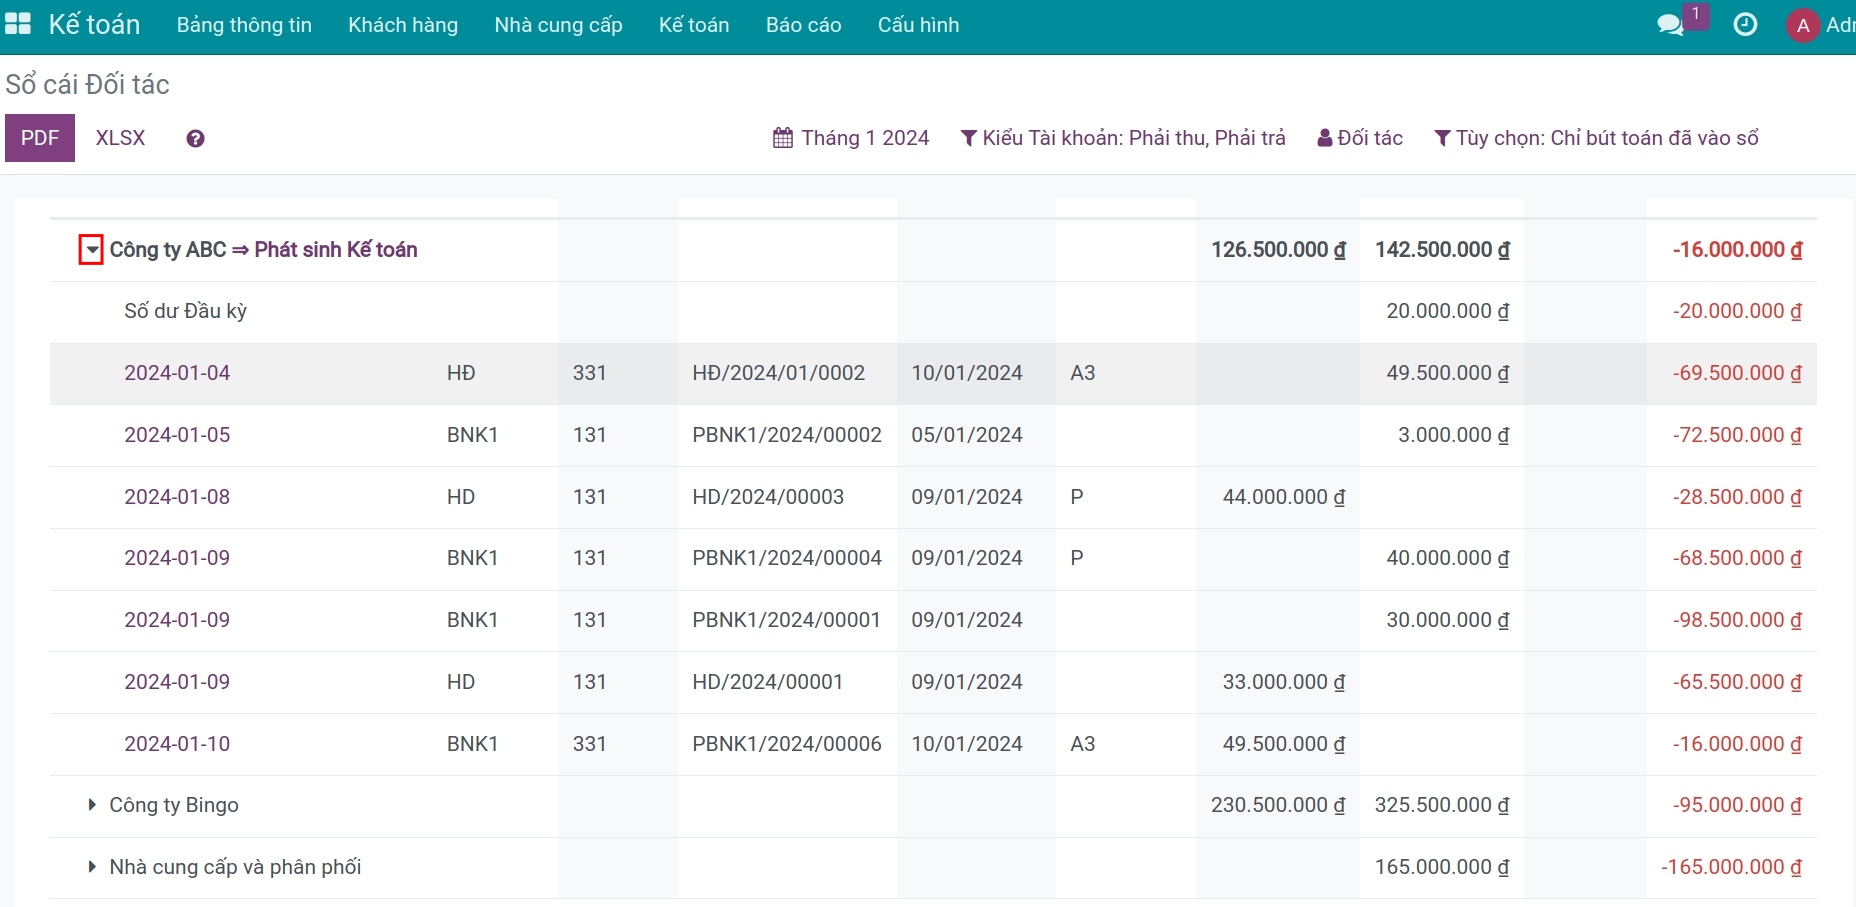Open the Kiểu Tài khoản filter dropdown
1856x907 pixels.
point(1123,138)
